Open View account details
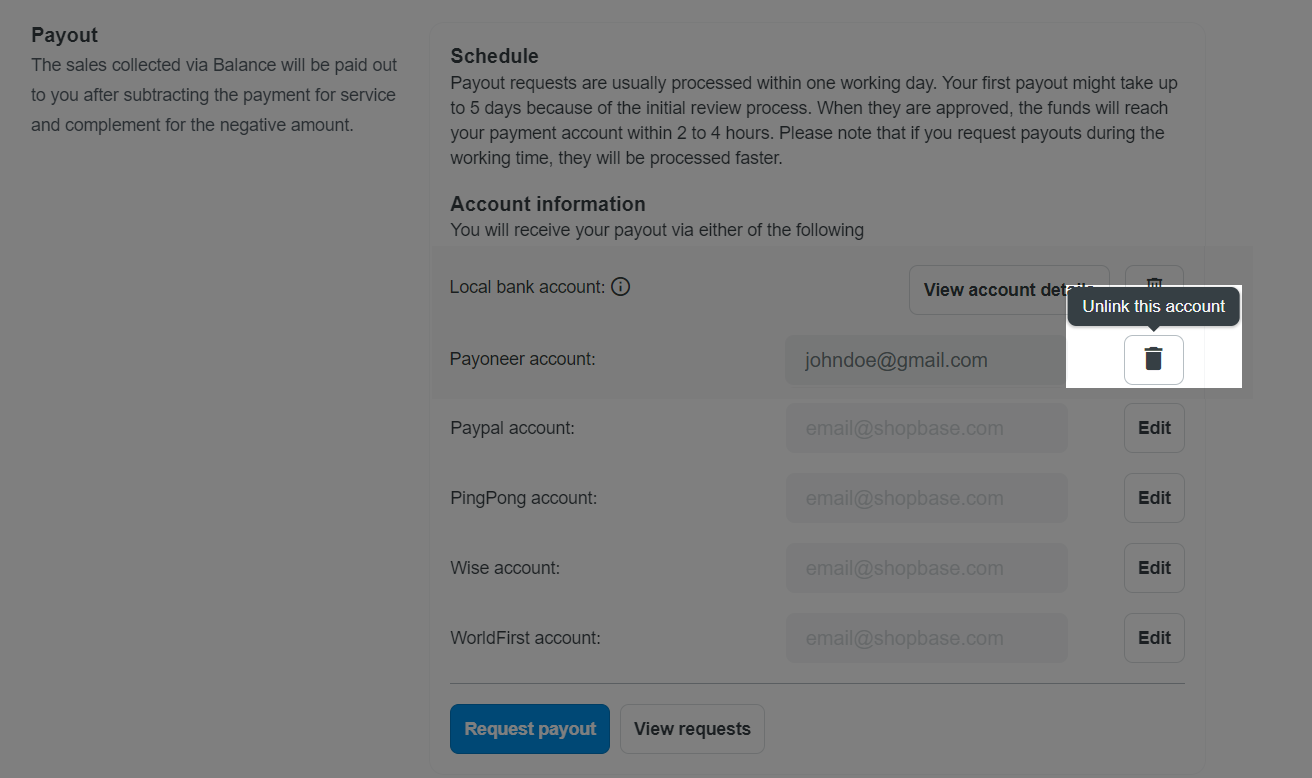The height and width of the screenshot is (778, 1312). (1008, 289)
